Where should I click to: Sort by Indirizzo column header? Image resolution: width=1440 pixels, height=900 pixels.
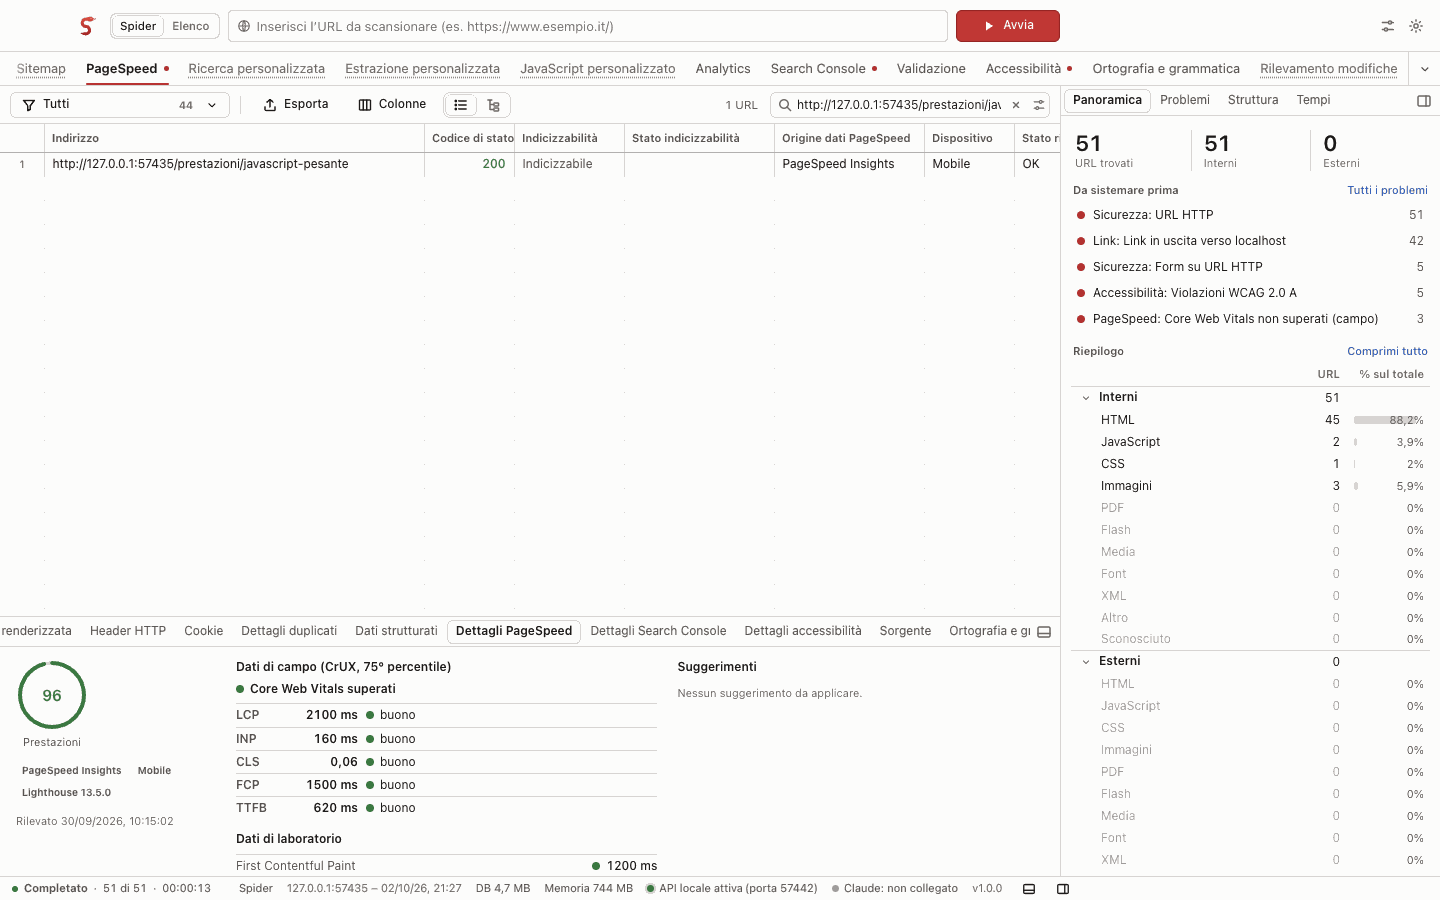[x=234, y=139]
